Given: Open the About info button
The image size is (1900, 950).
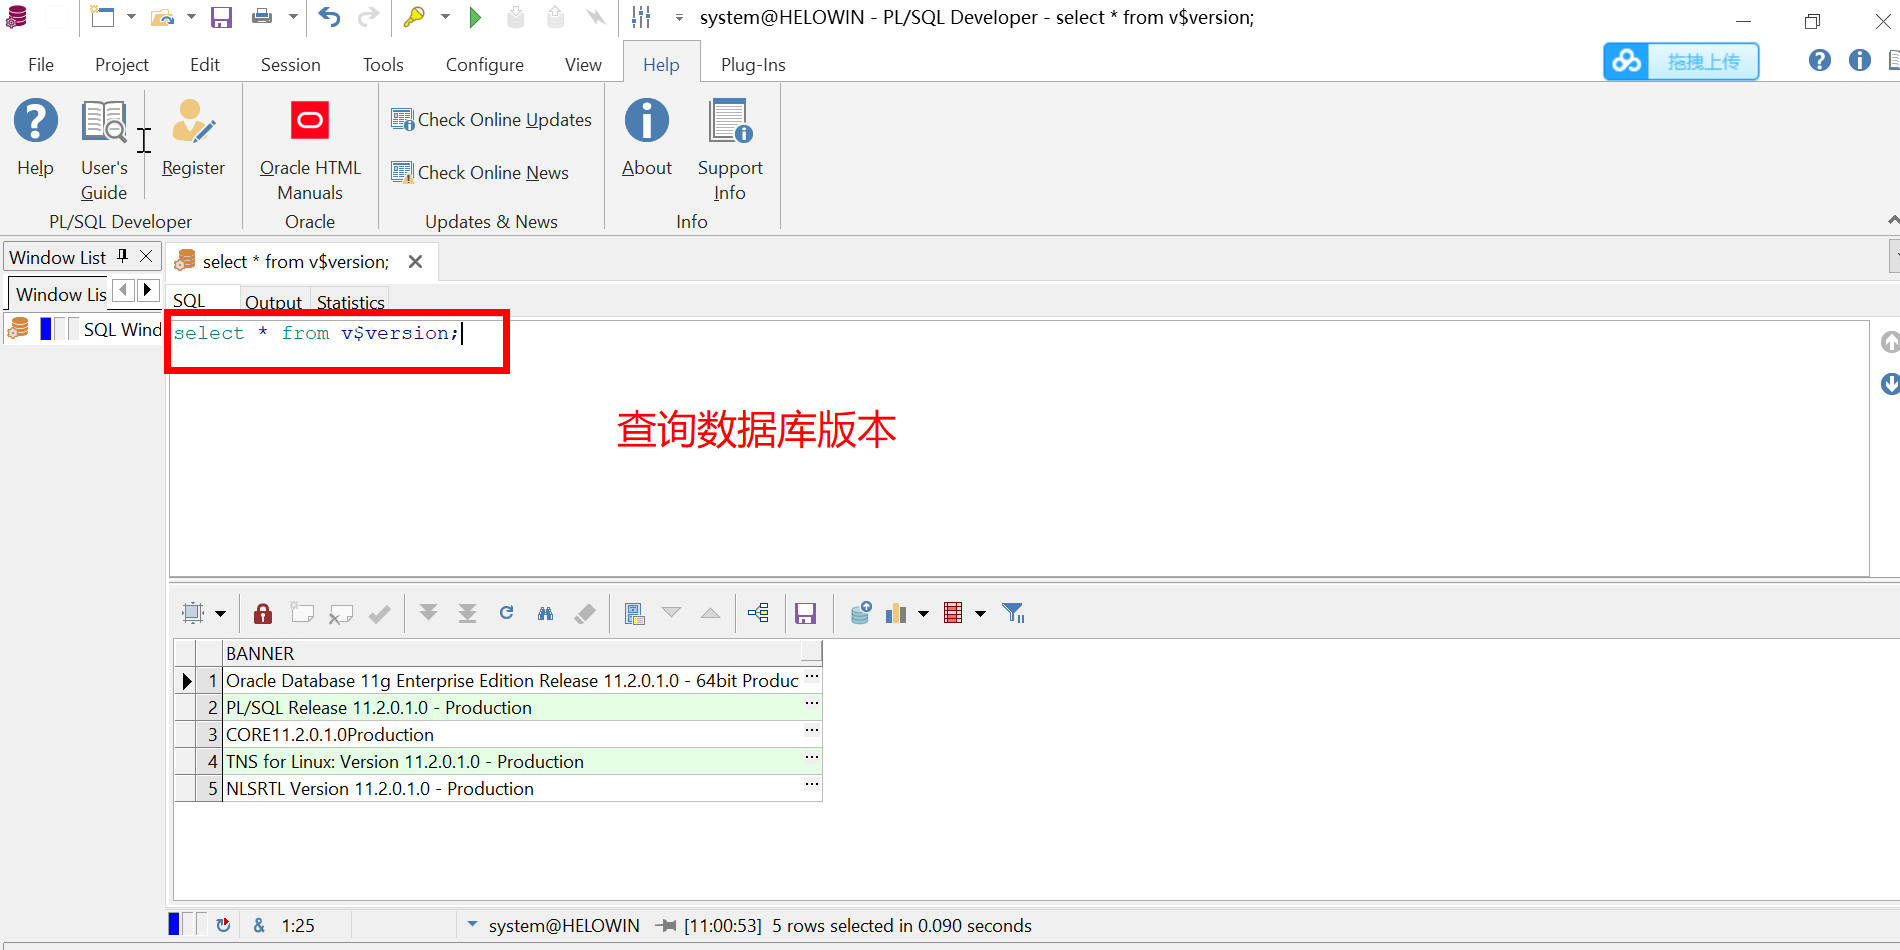Looking at the screenshot, I should [647, 138].
